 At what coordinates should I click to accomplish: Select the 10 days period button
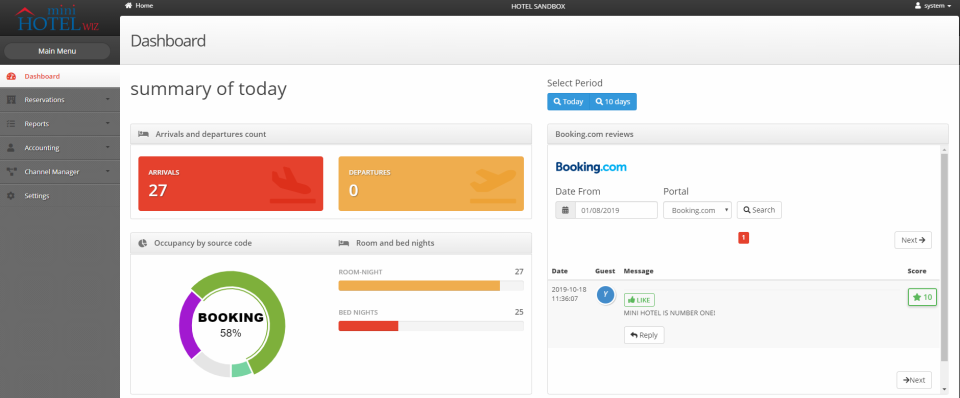point(613,102)
